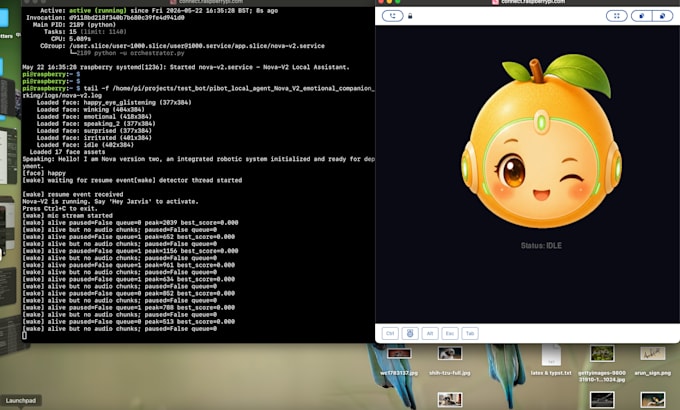The height and width of the screenshot is (410, 680).
Task: Toggle the Ctrl modifier key button
Action: click(390, 333)
